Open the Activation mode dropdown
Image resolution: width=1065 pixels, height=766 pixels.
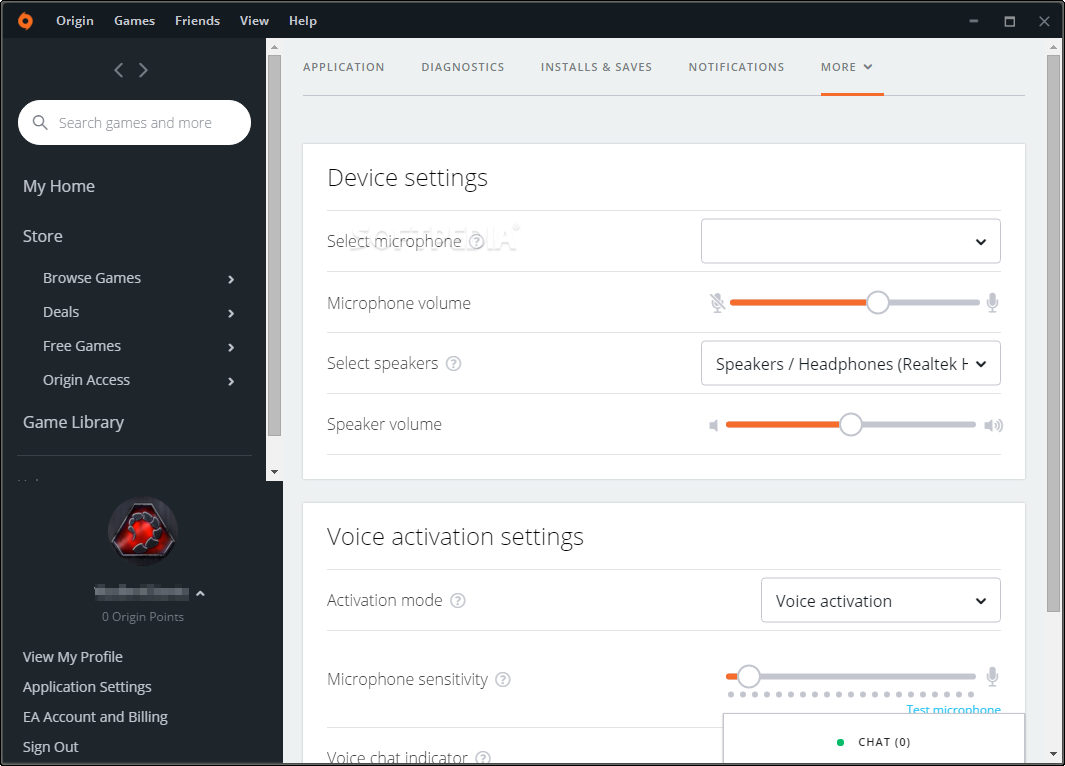coord(880,600)
